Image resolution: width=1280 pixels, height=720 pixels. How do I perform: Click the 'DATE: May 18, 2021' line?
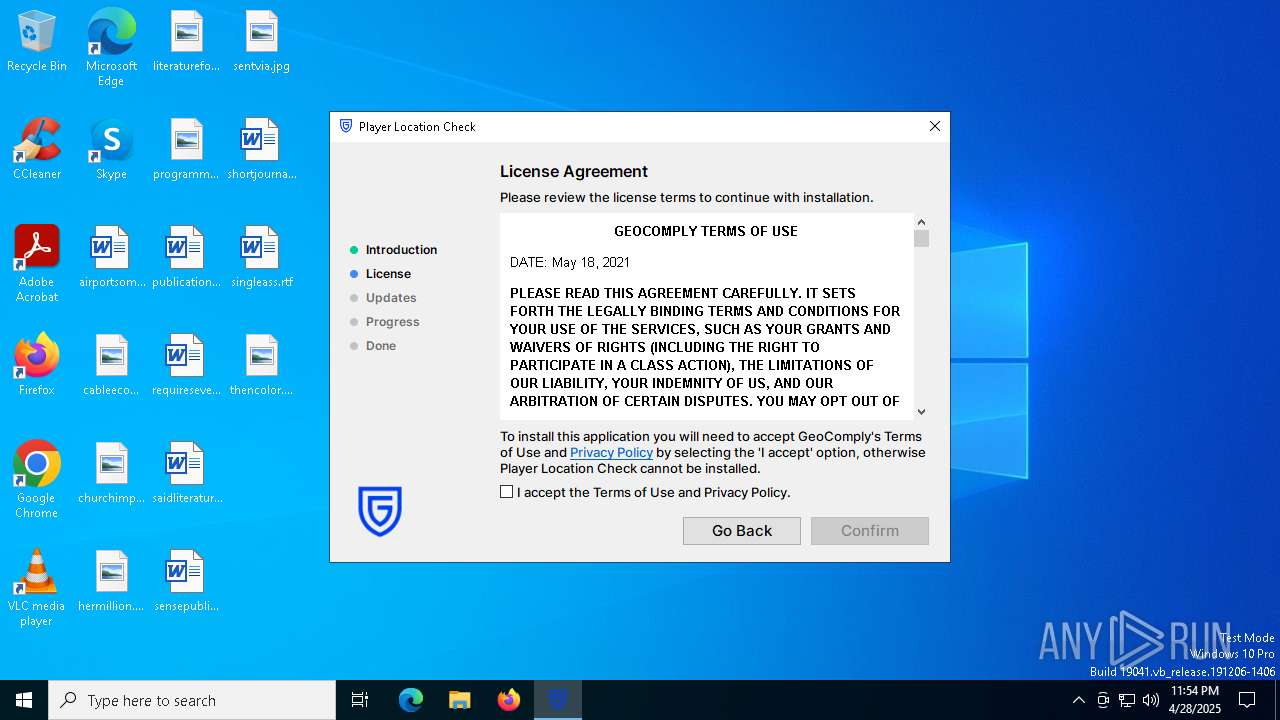tap(570, 262)
